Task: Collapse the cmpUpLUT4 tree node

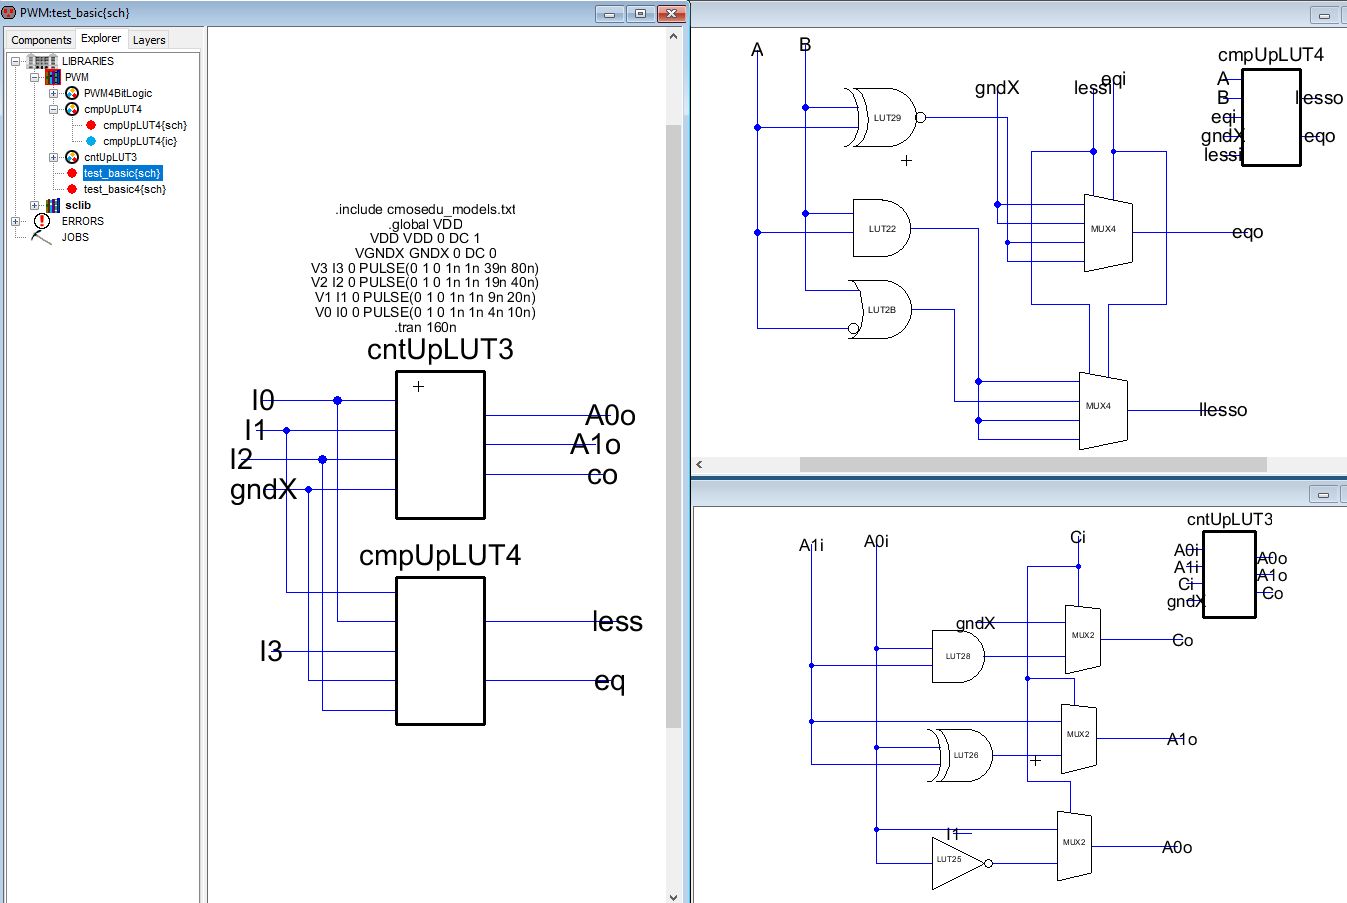Action: pyautogui.click(x=54, y=109)
